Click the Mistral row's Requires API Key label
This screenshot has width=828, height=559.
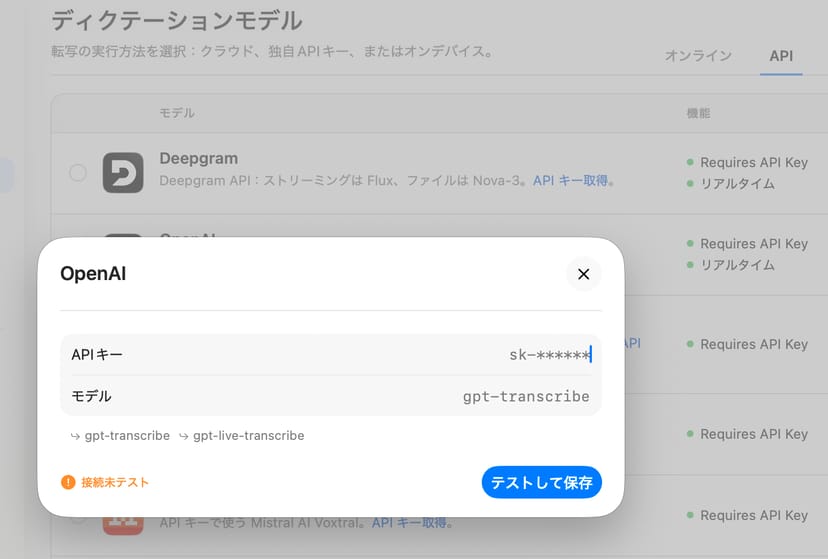pos(754,515)
